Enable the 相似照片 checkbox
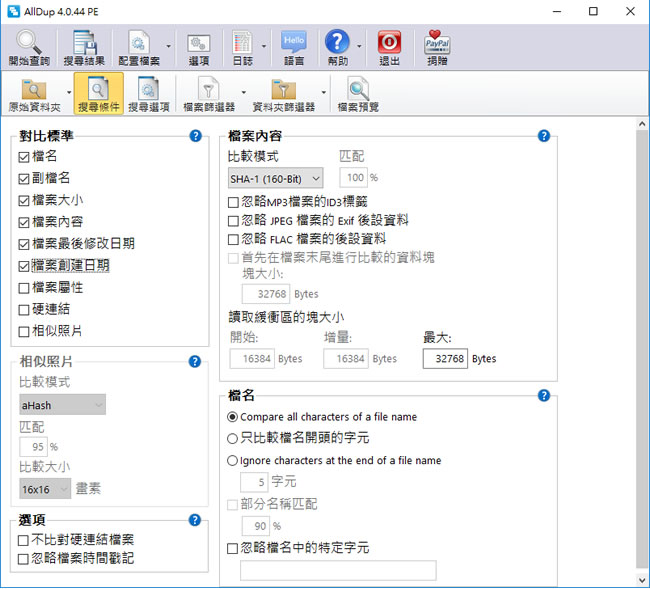This screenshot has width=650, height=589. 25,331
